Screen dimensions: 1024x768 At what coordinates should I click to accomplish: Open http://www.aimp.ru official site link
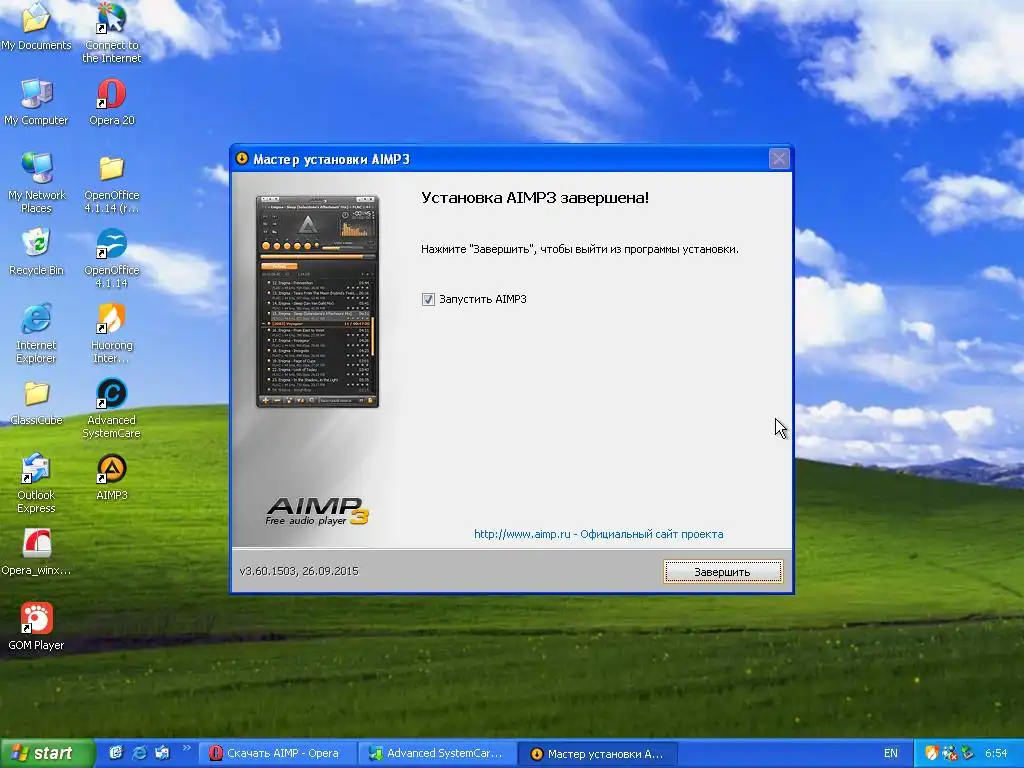(x=598, y=534)
